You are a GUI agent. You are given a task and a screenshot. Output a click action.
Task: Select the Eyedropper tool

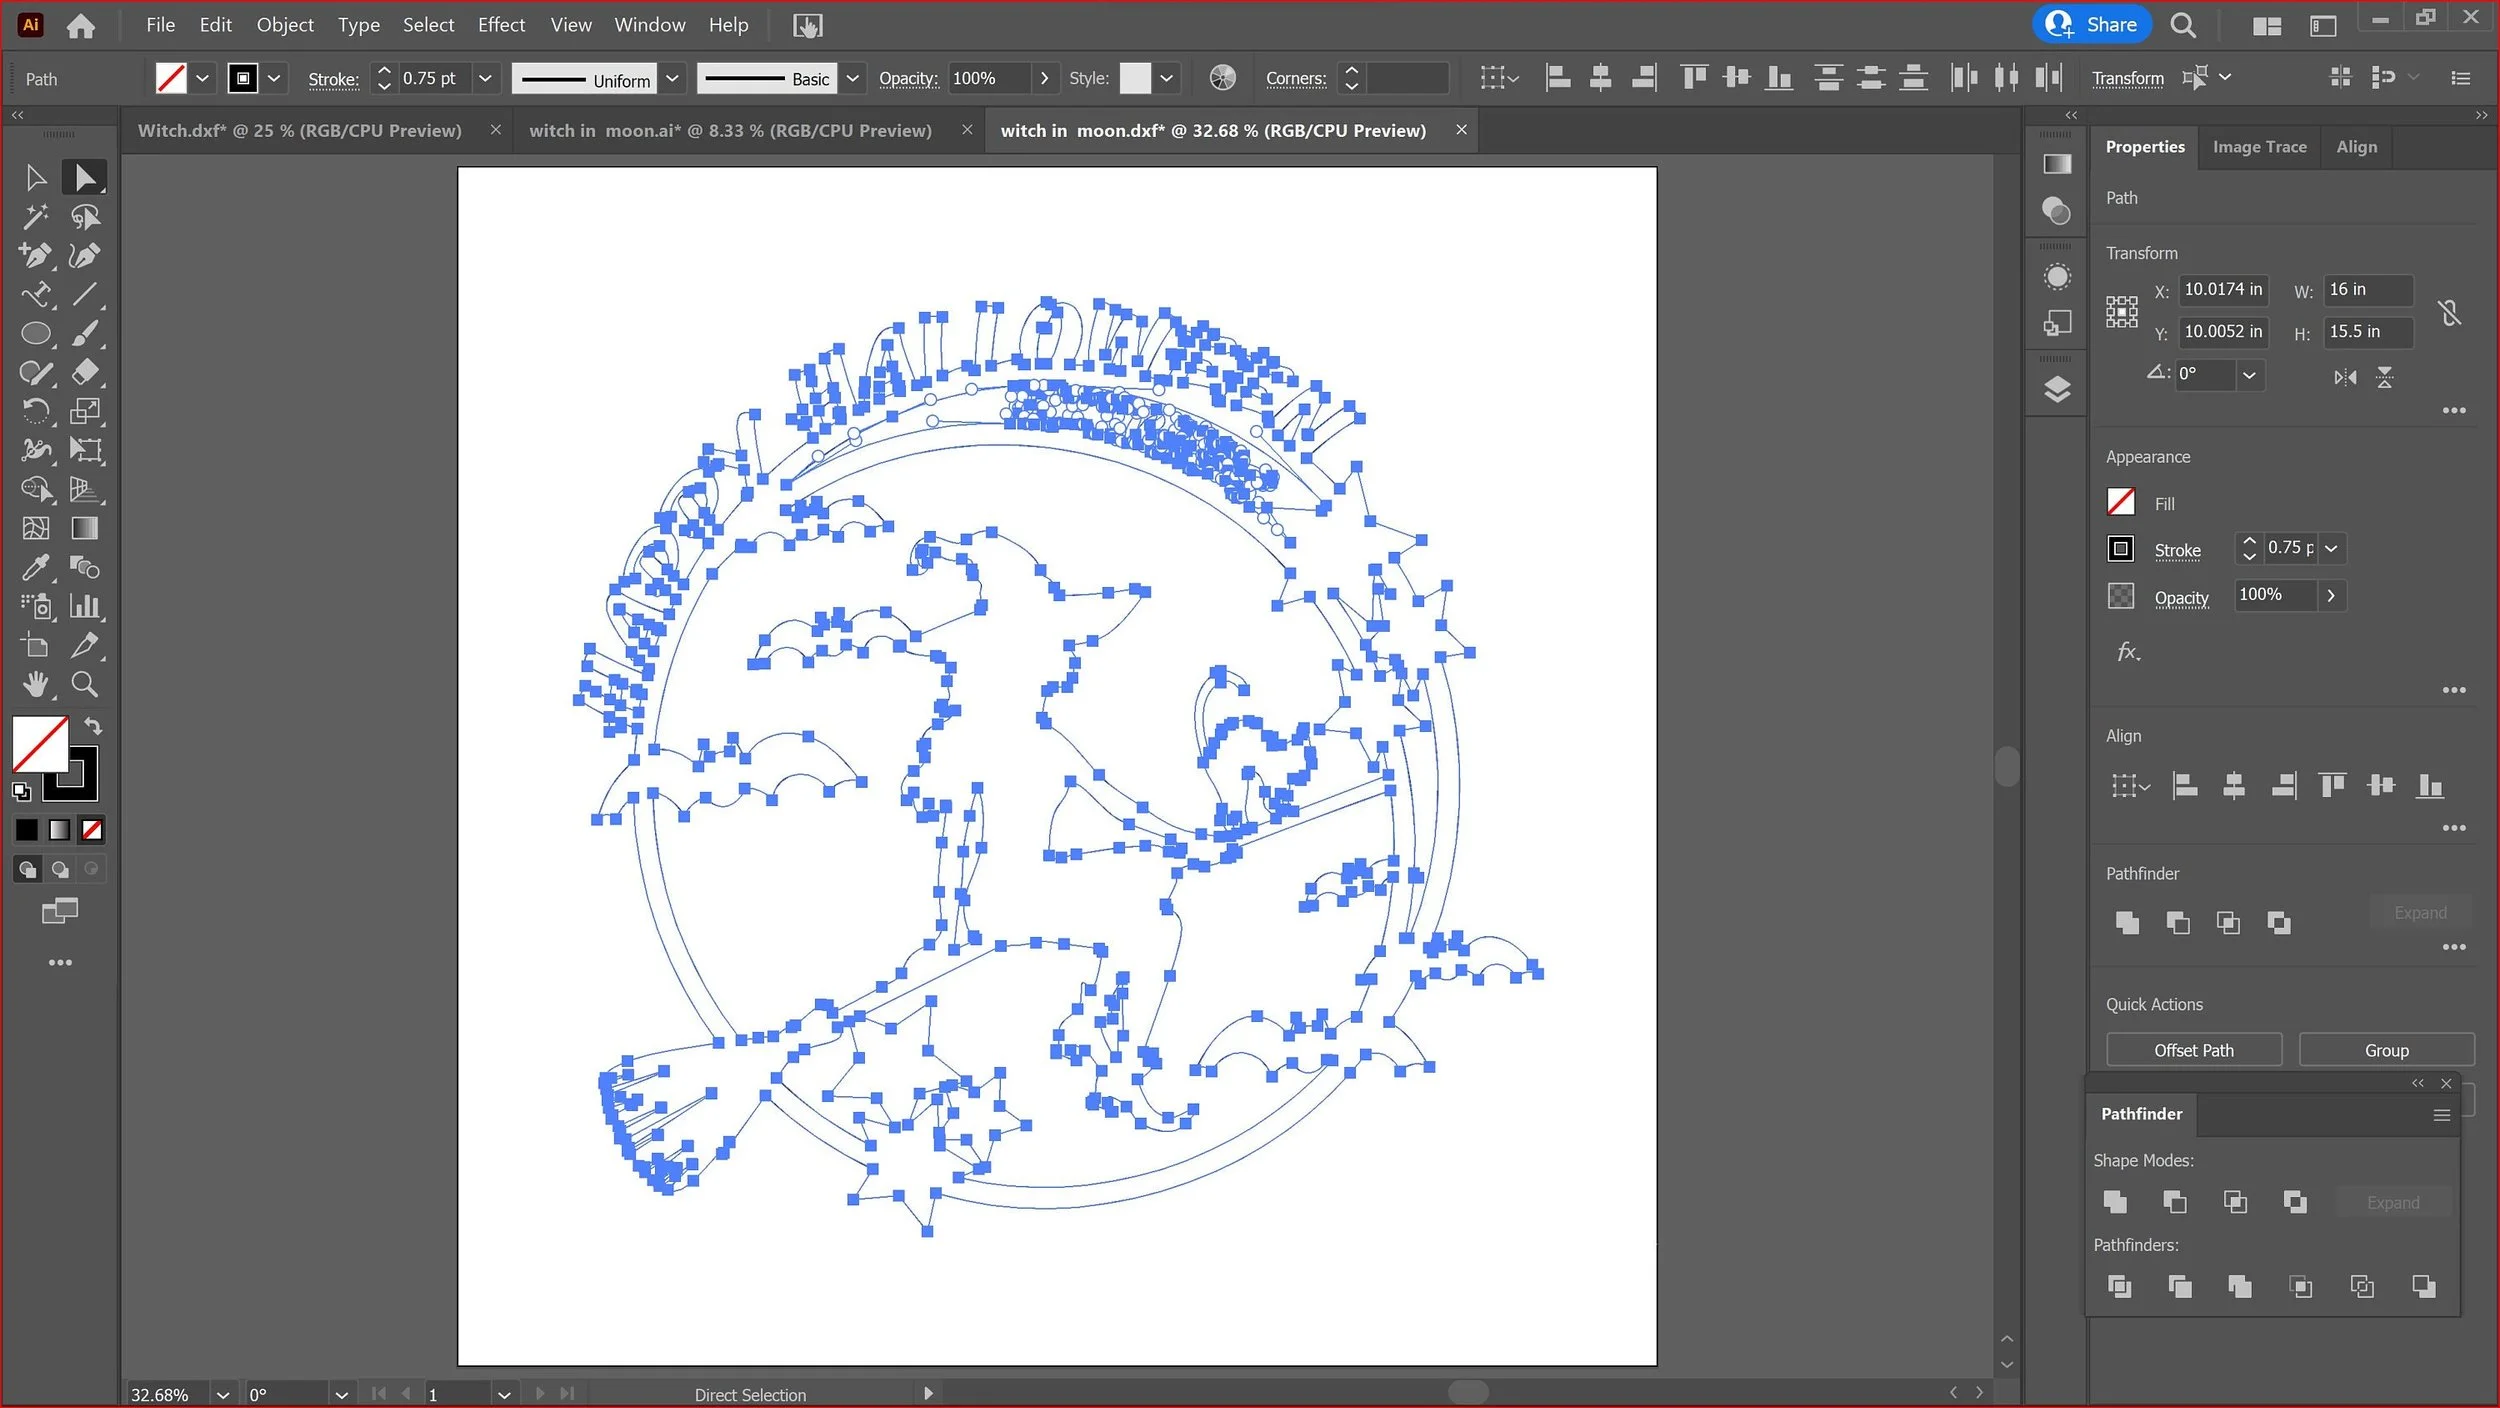(x=35, y=567)
